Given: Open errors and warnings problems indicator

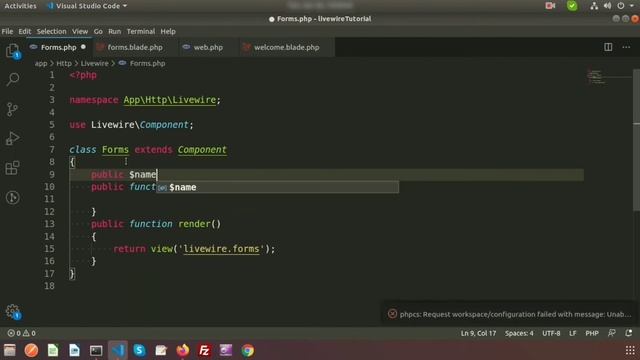Looking at the screenshot, I should (22, 333).
